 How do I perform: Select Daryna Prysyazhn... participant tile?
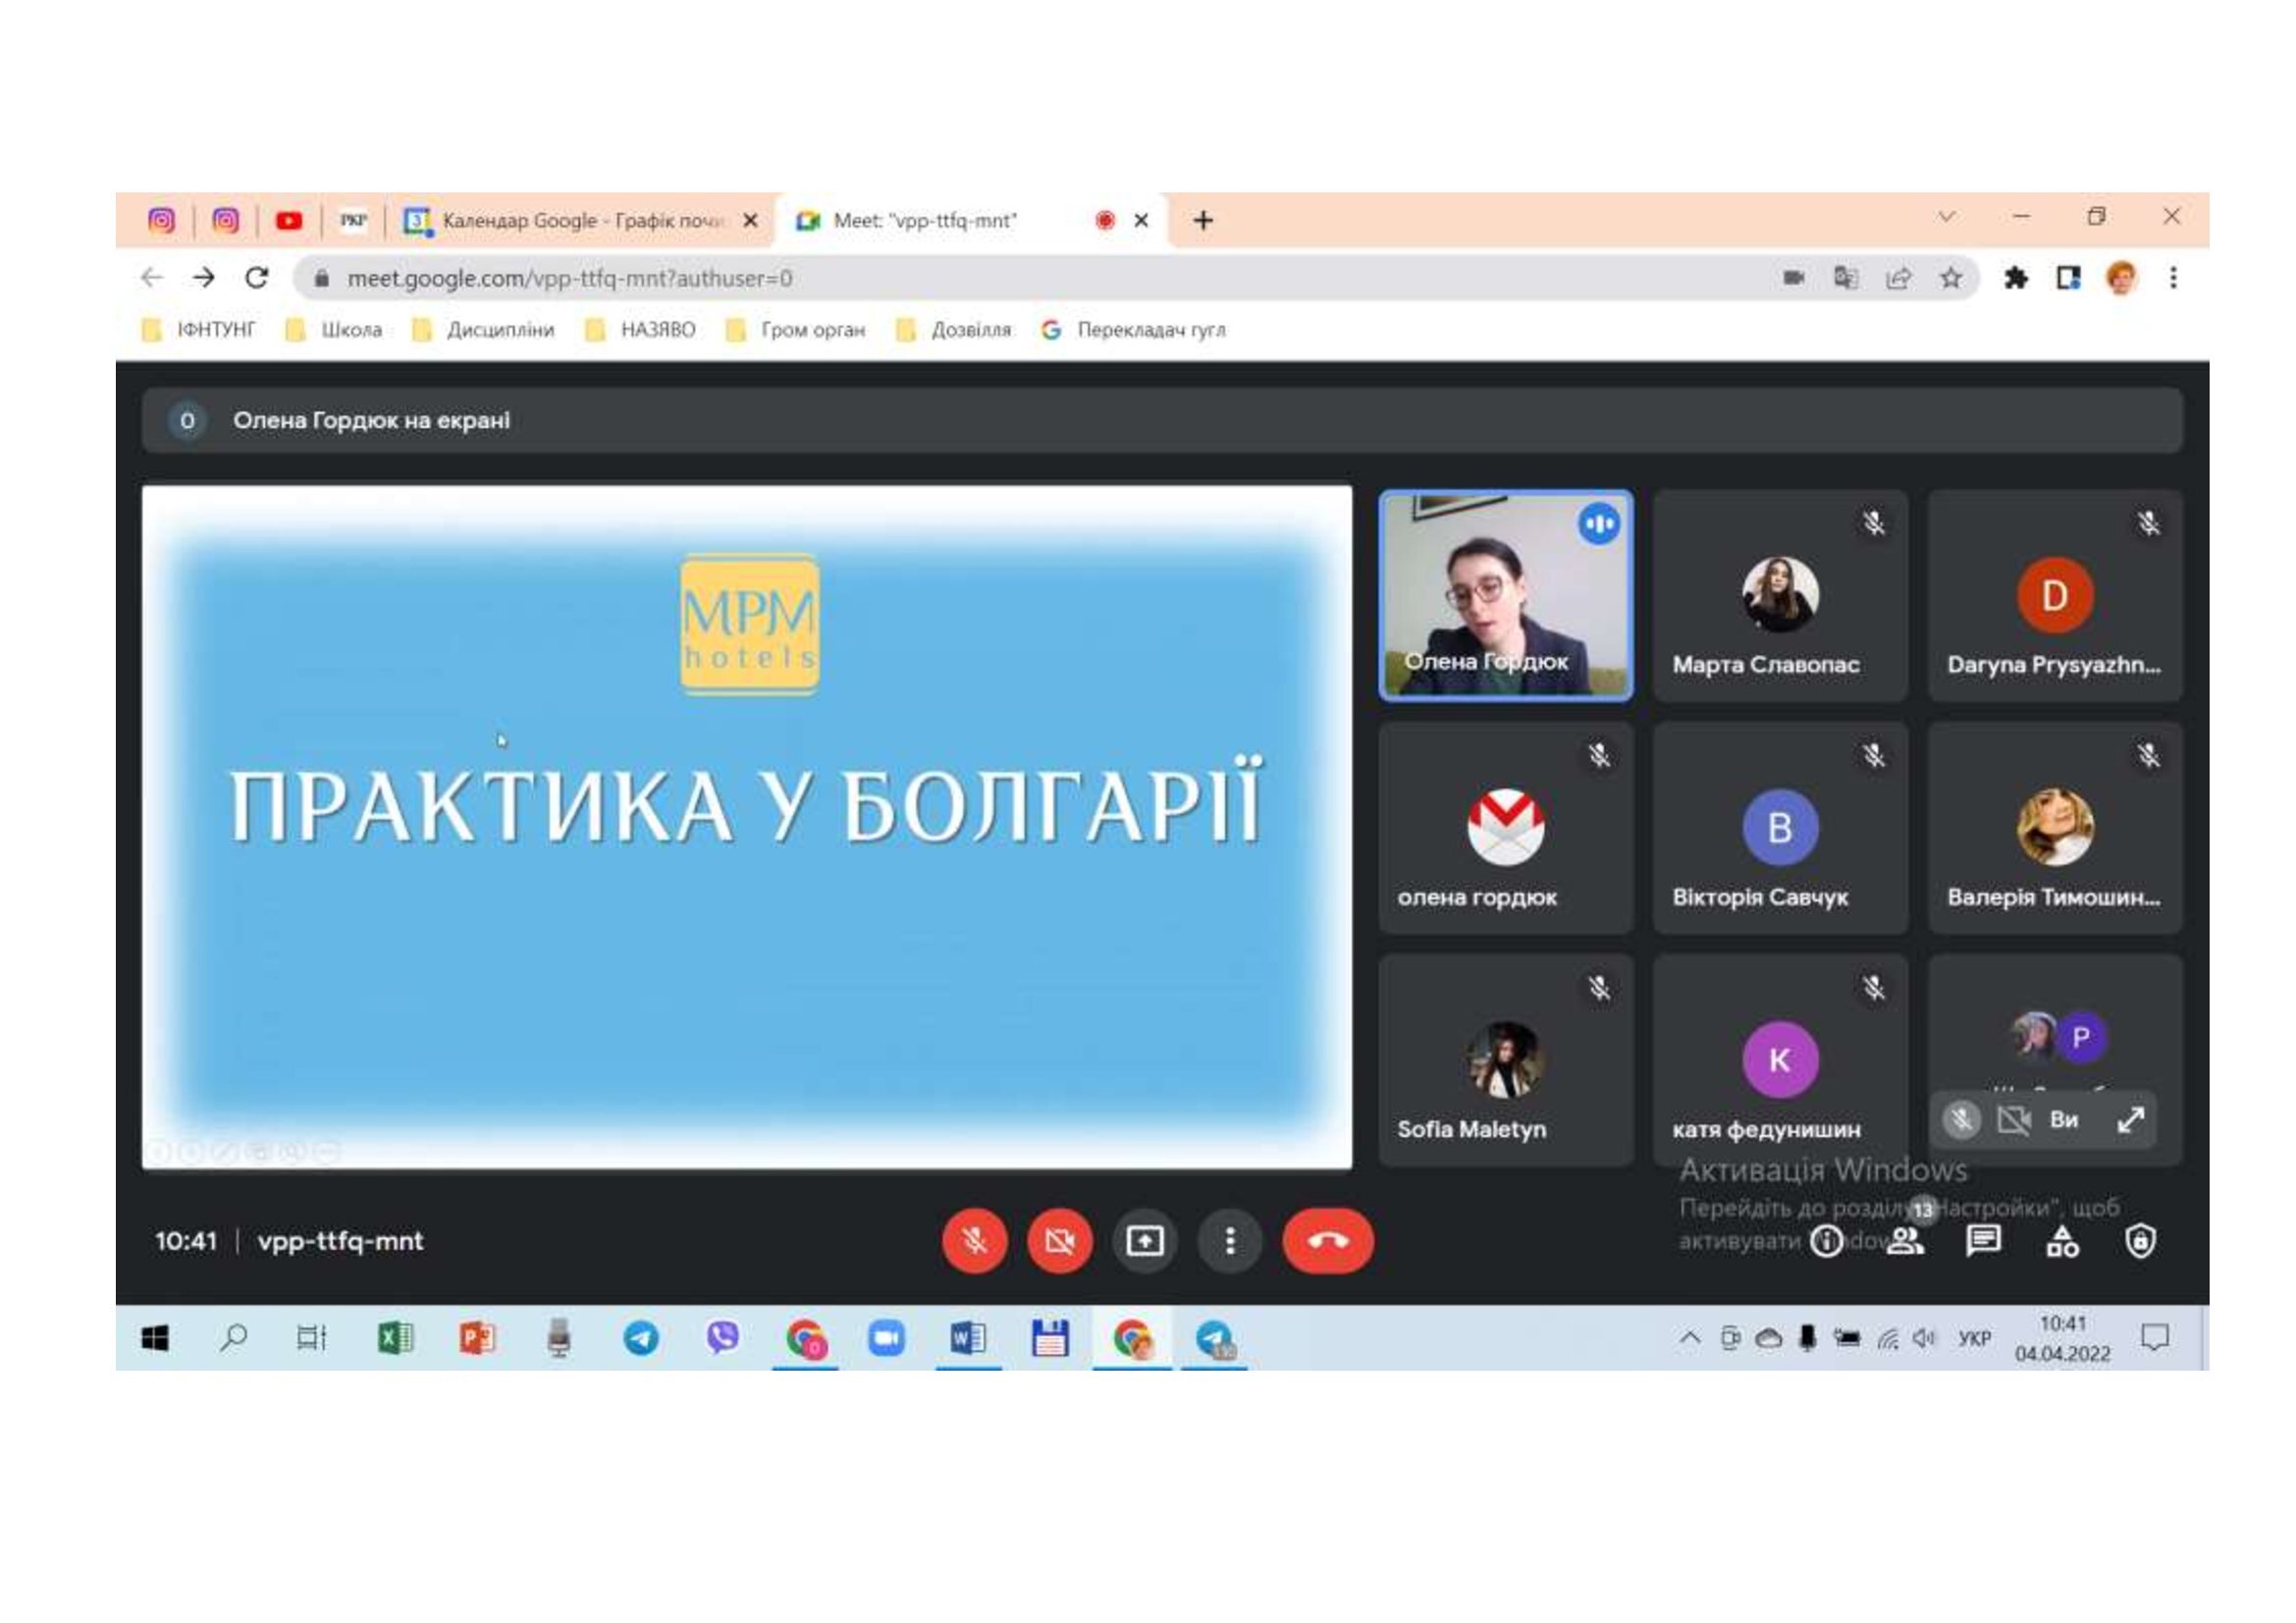click(x=2055, y=595)
